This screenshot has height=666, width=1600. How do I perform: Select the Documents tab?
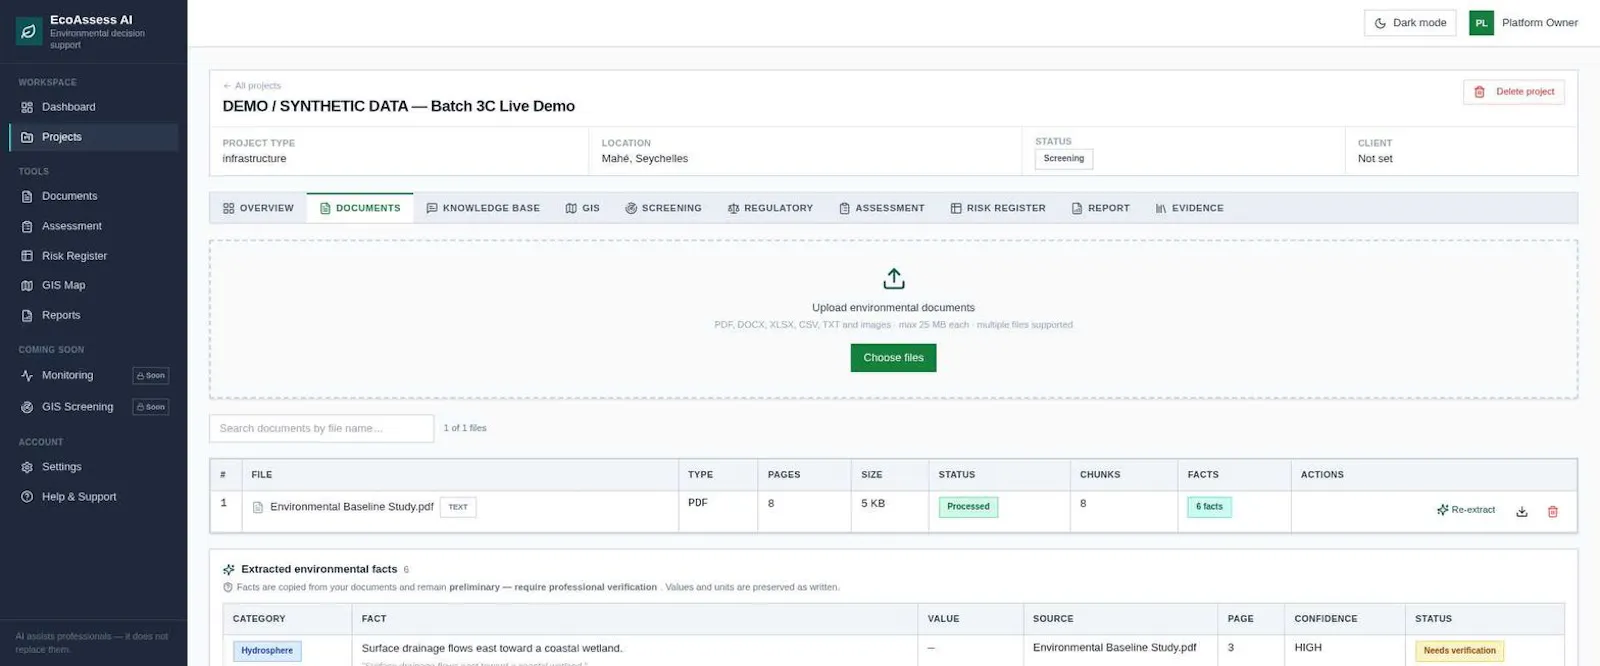click(360, 208)
